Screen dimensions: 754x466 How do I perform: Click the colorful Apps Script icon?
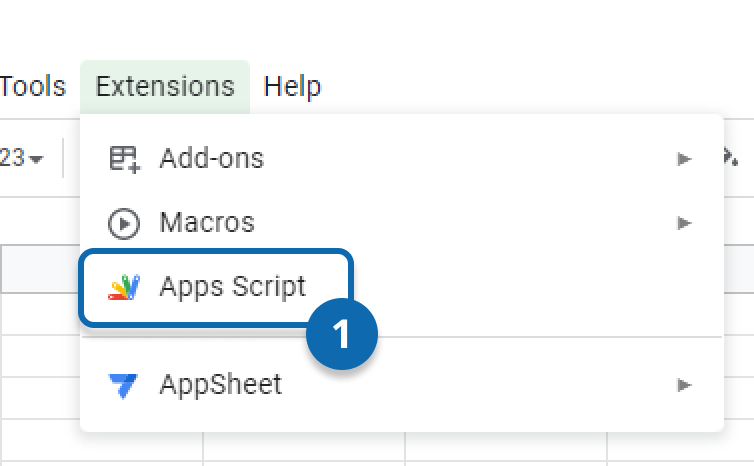[x=124, y=287]
